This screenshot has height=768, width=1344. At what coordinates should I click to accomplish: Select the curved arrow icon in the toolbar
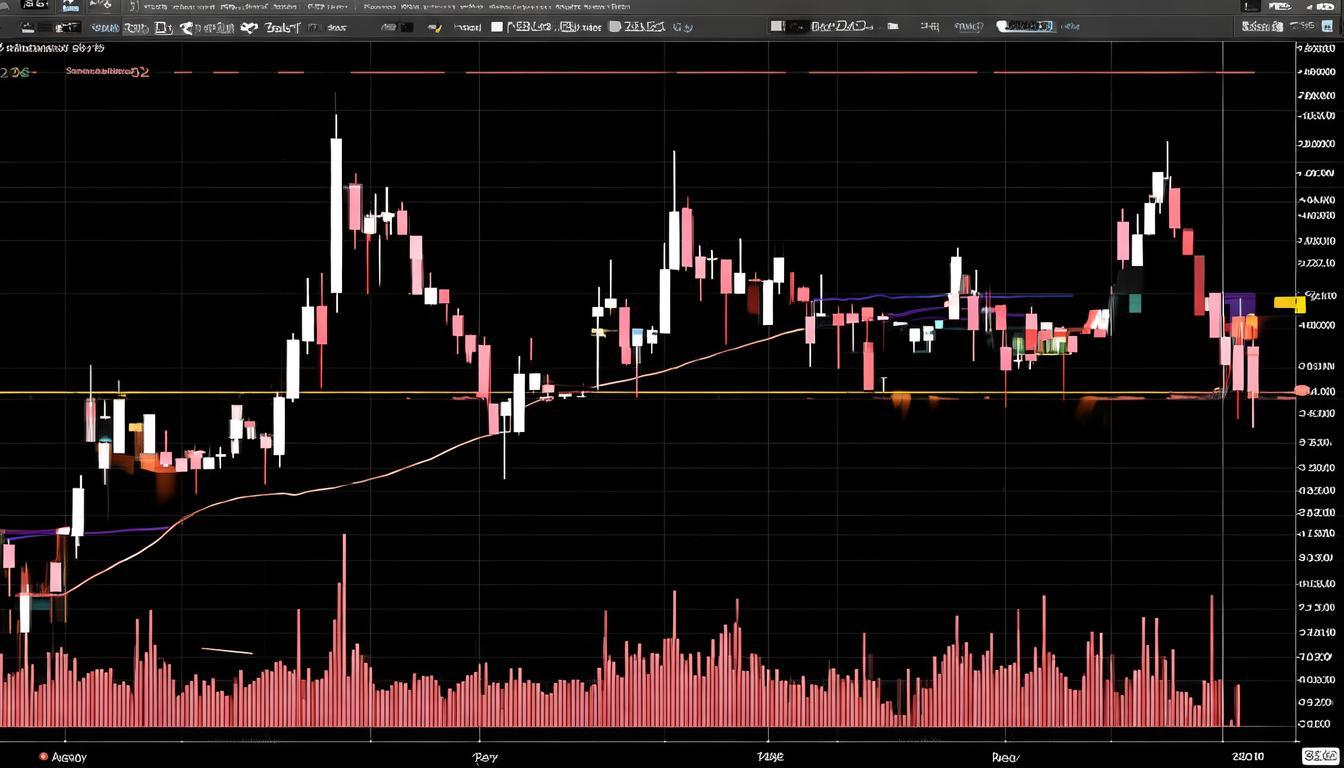[187, 28]
